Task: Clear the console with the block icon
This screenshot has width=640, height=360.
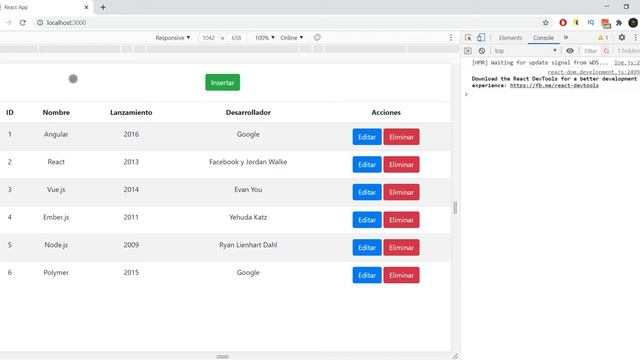Action: point(482,51)
